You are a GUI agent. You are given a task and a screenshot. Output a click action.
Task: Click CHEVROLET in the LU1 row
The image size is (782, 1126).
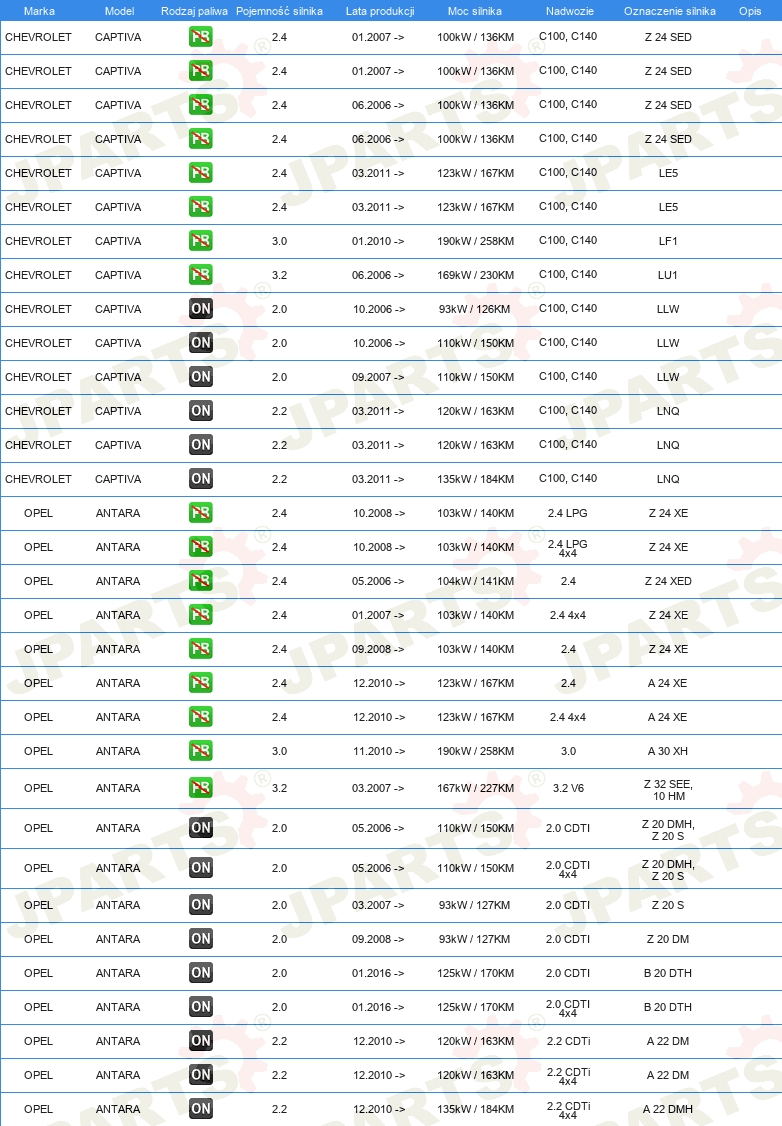point(38,275)
